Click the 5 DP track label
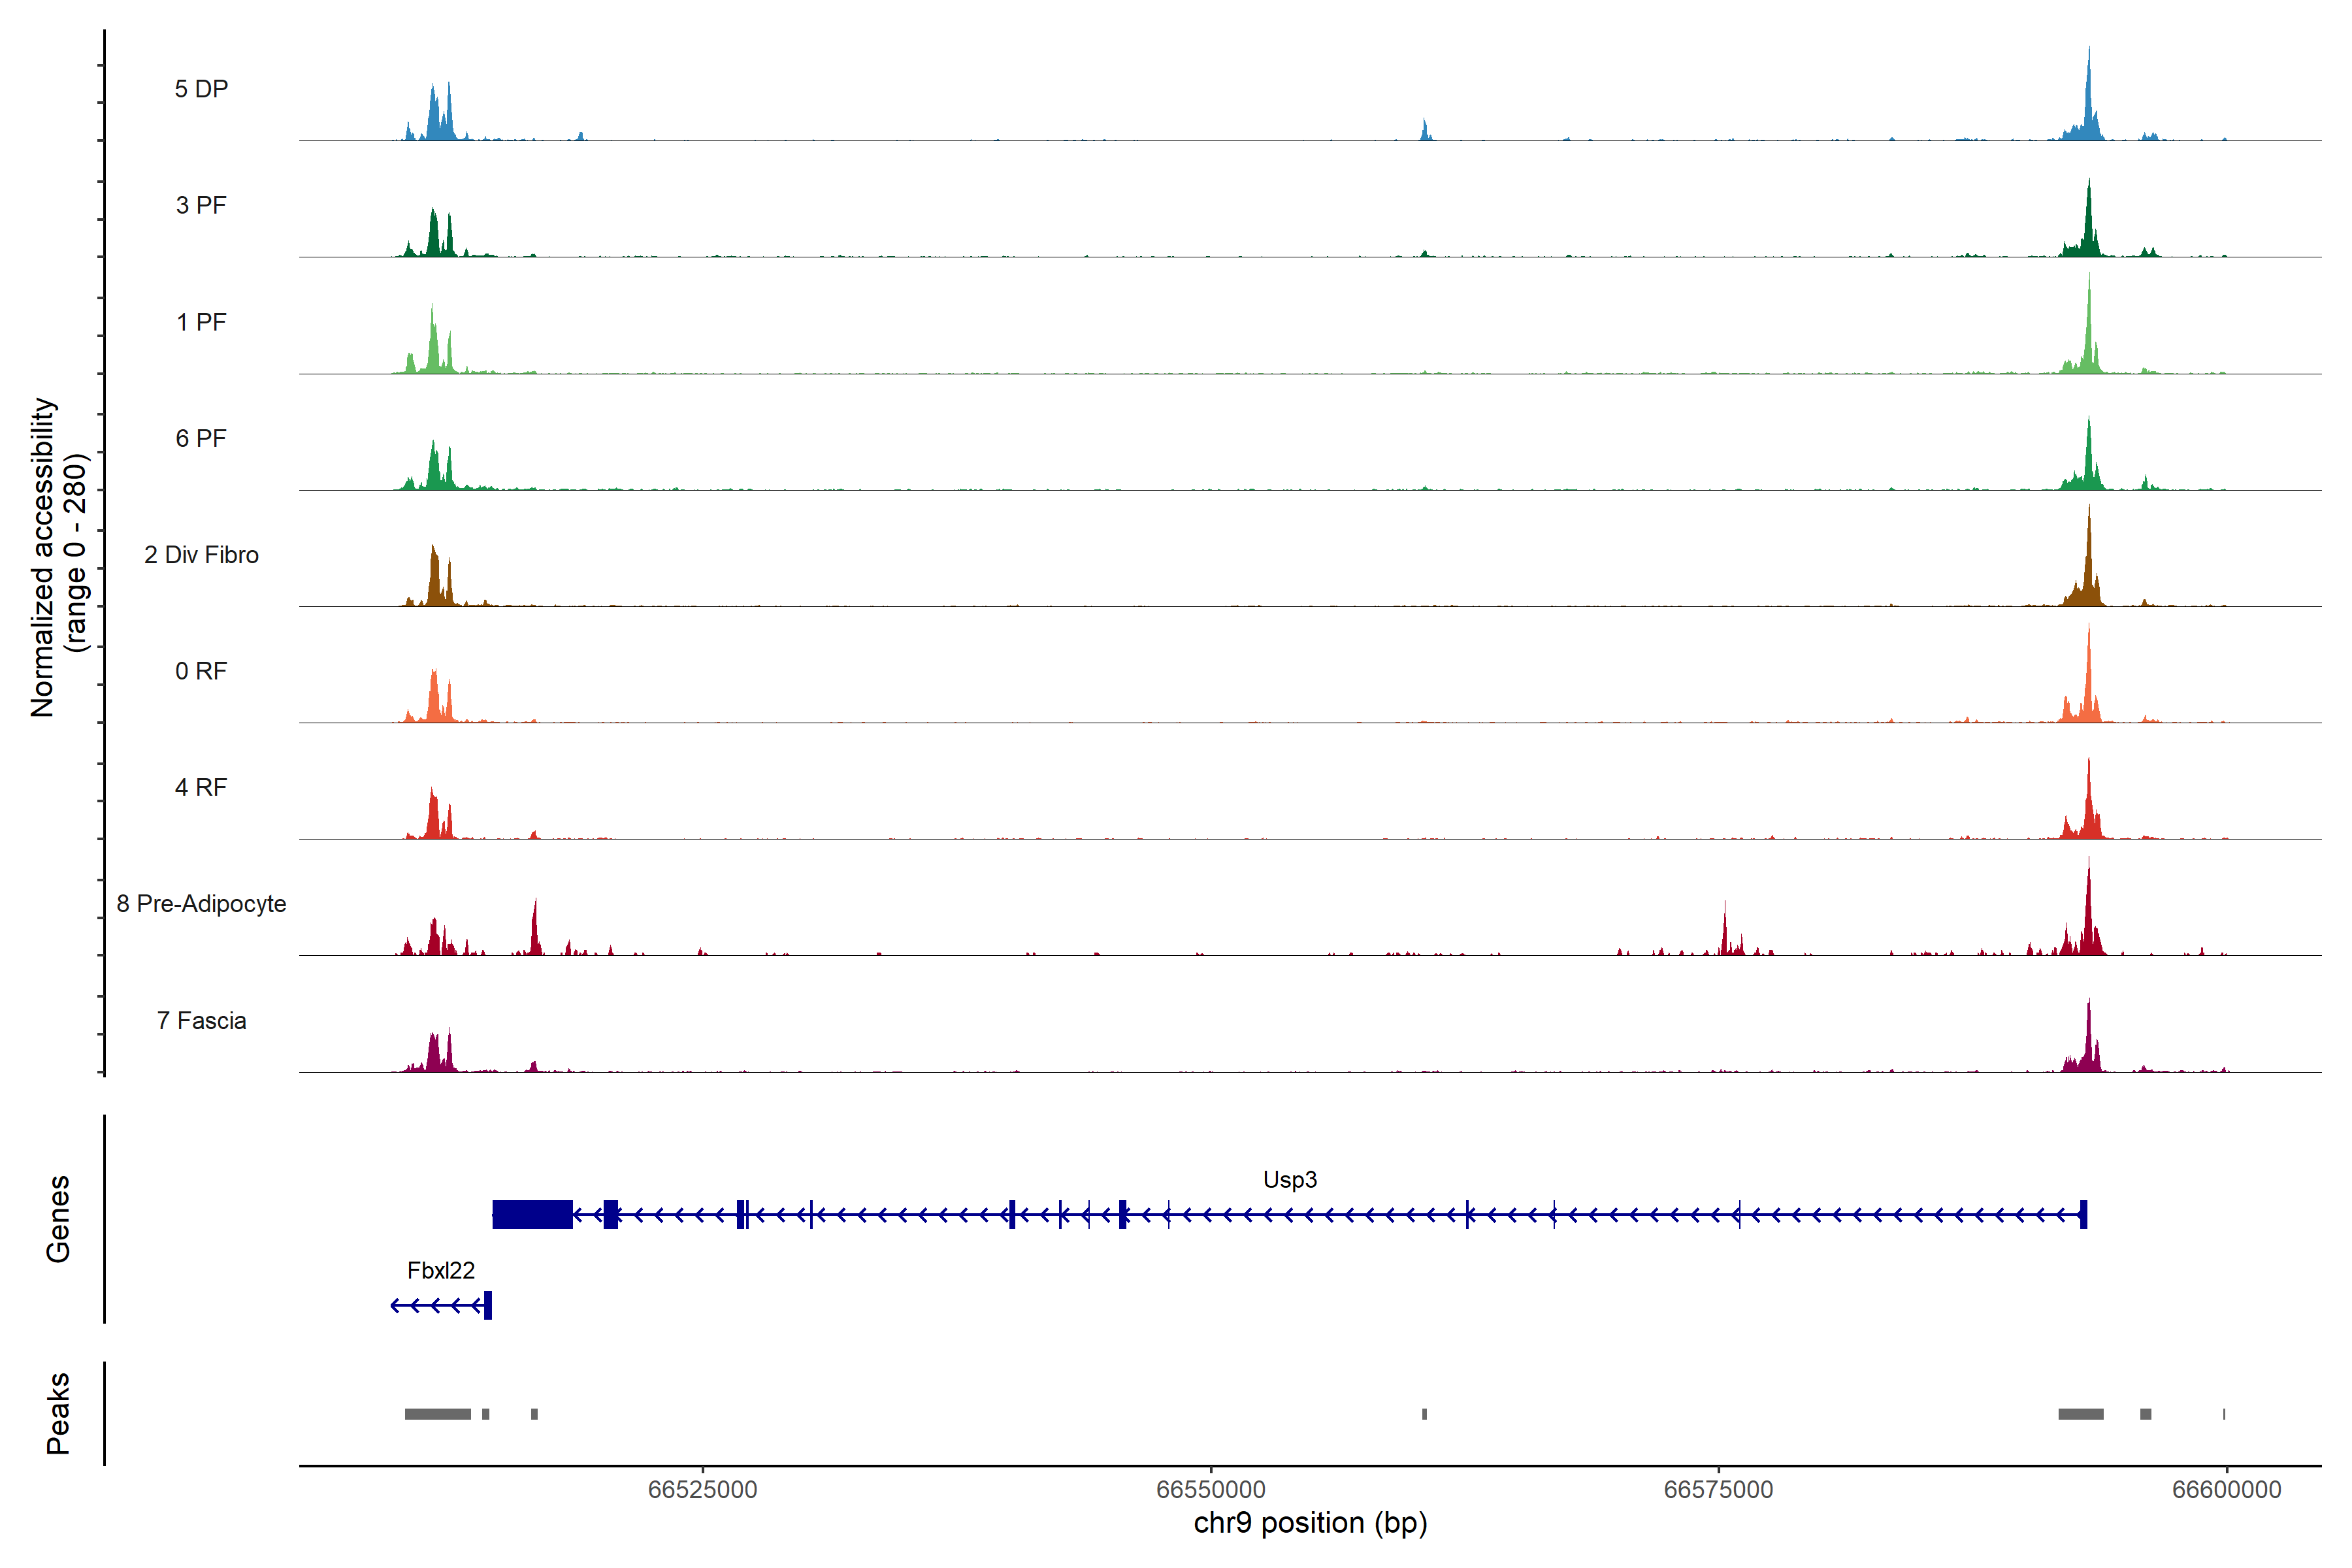 coord(201,89)
